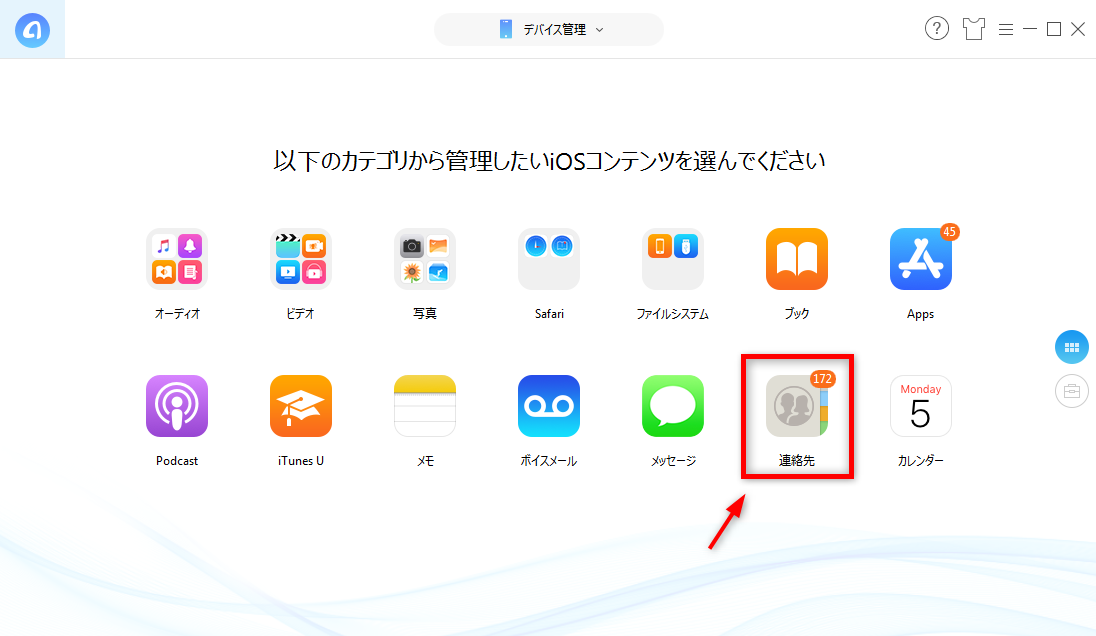Switch to category grid view button
This screenshot has height=636, width=1096.
pyautogui.click(x=1072, y=347)
